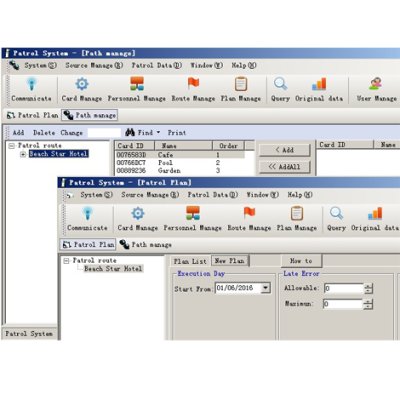
Task: Open Personnel Manage in Path manage window
Action: pyautogui.click(x=137, y=89)
